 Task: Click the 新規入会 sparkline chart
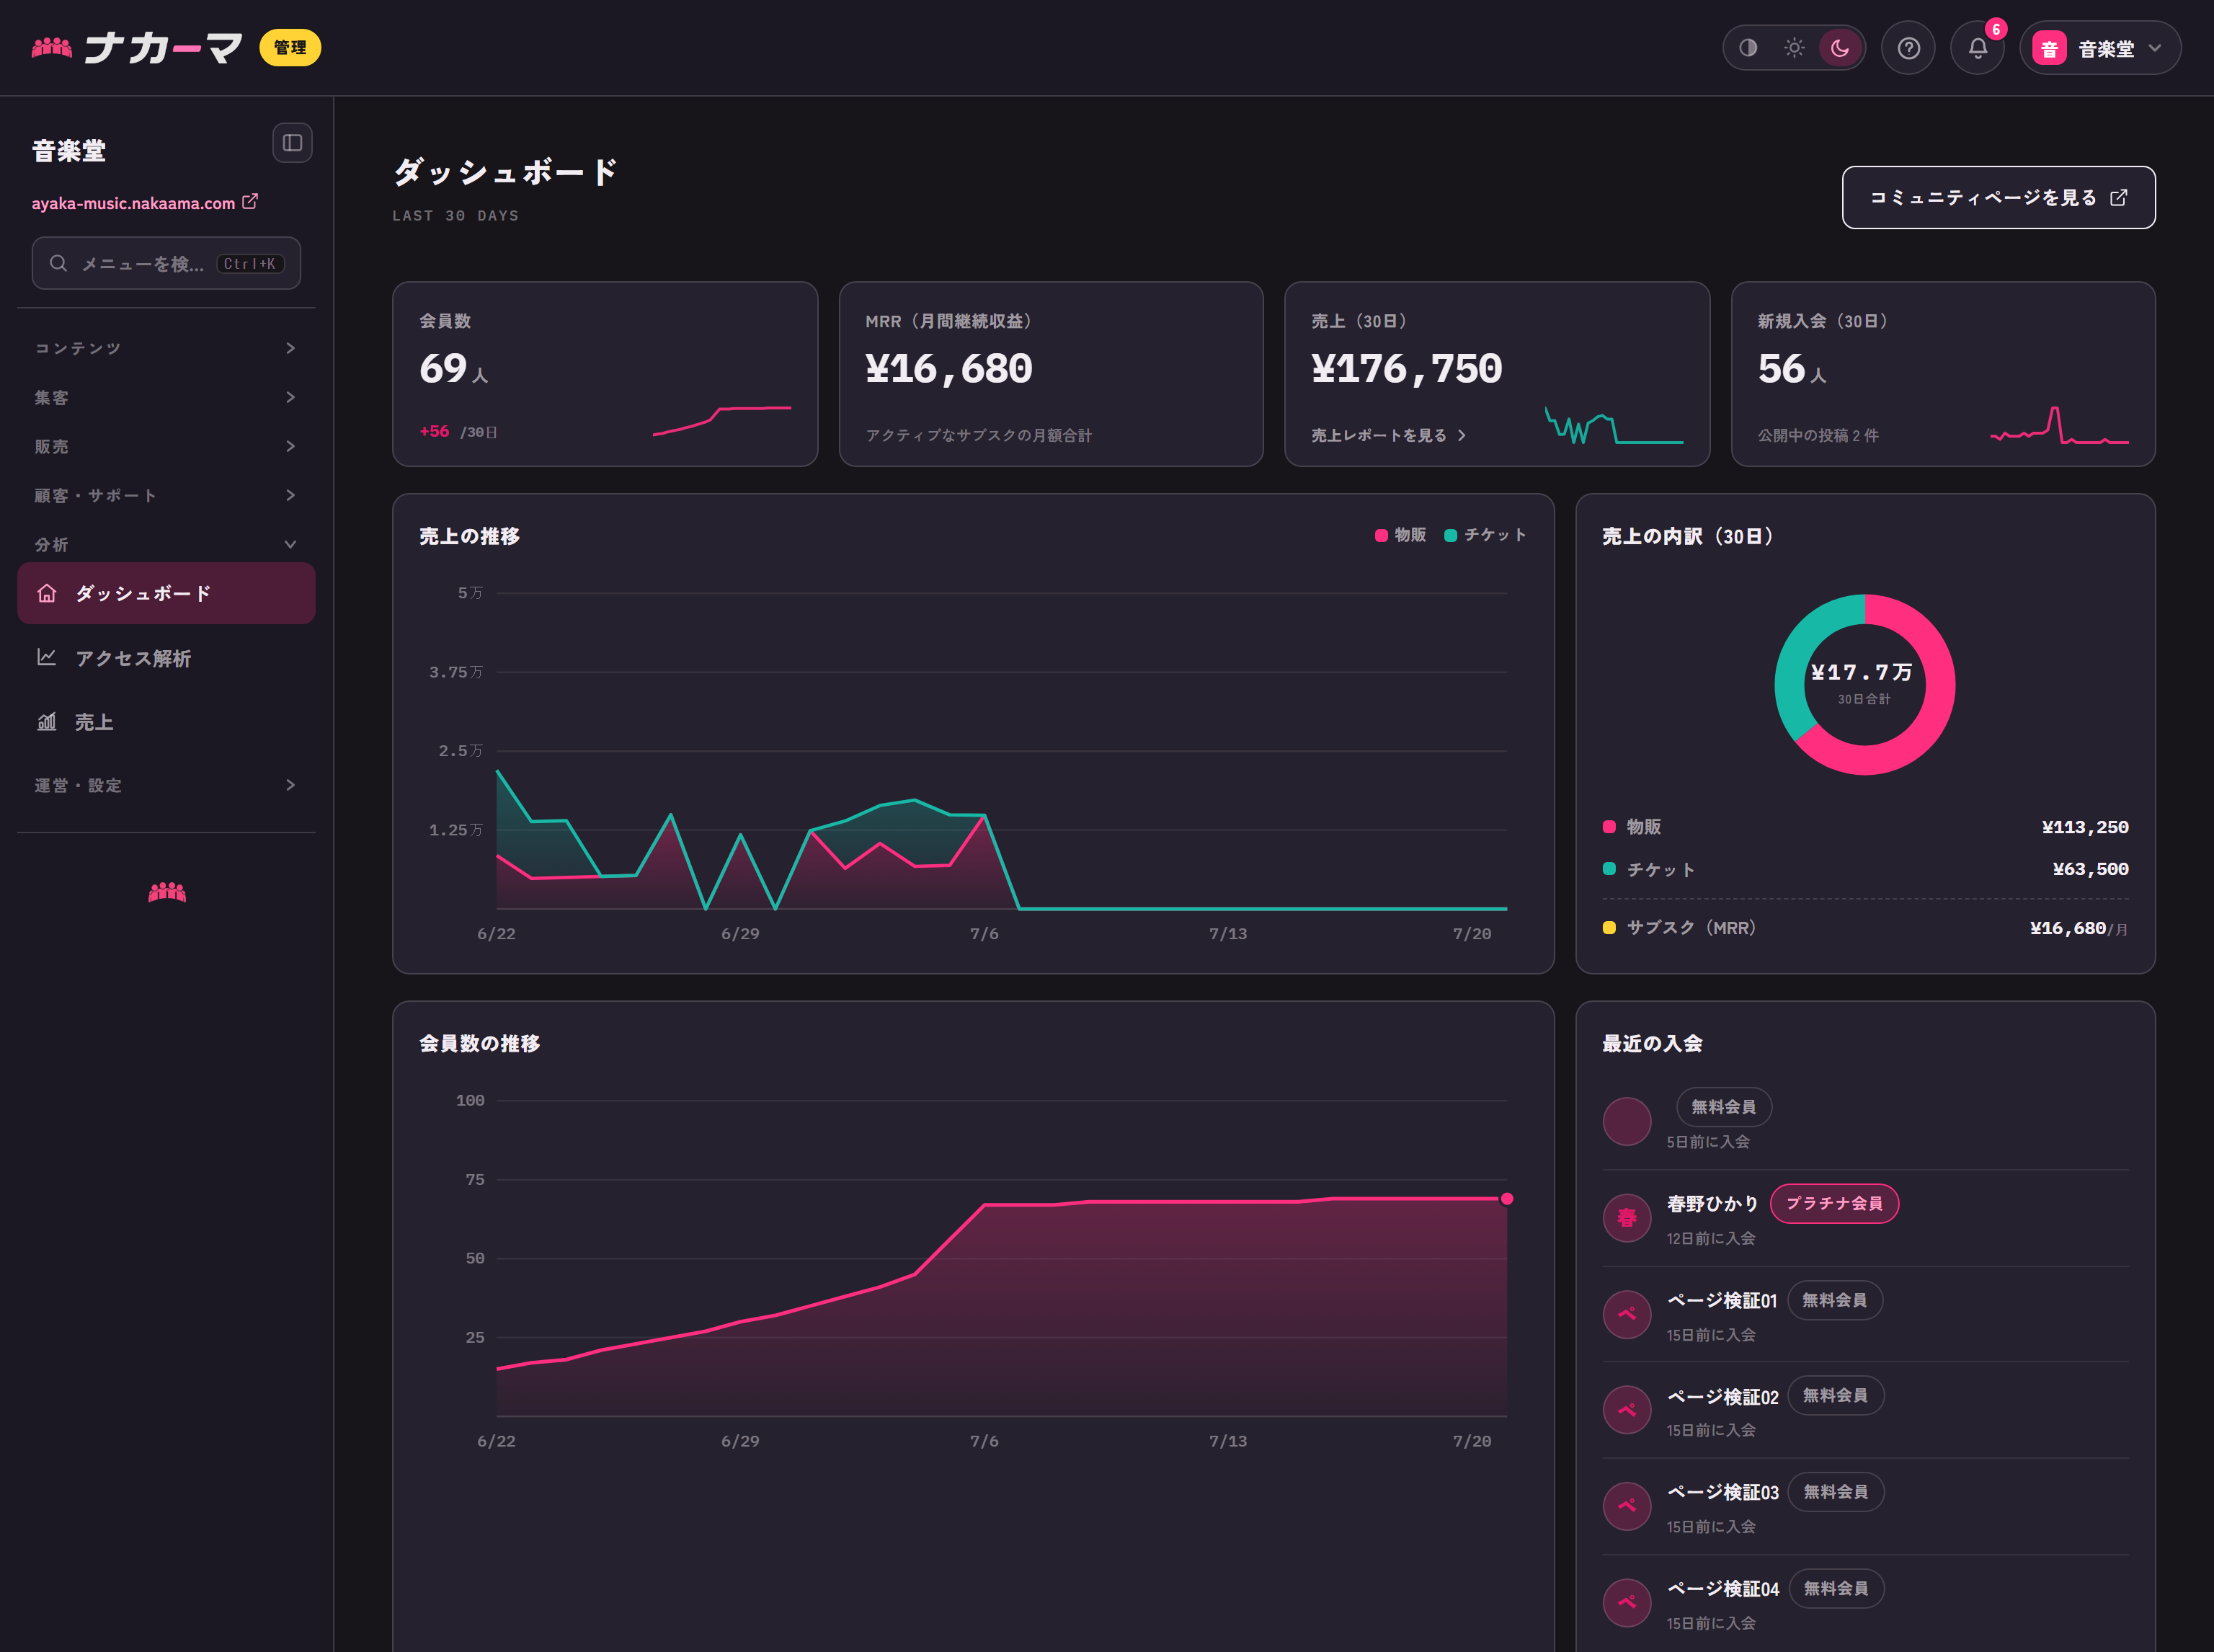[2059, 424]
